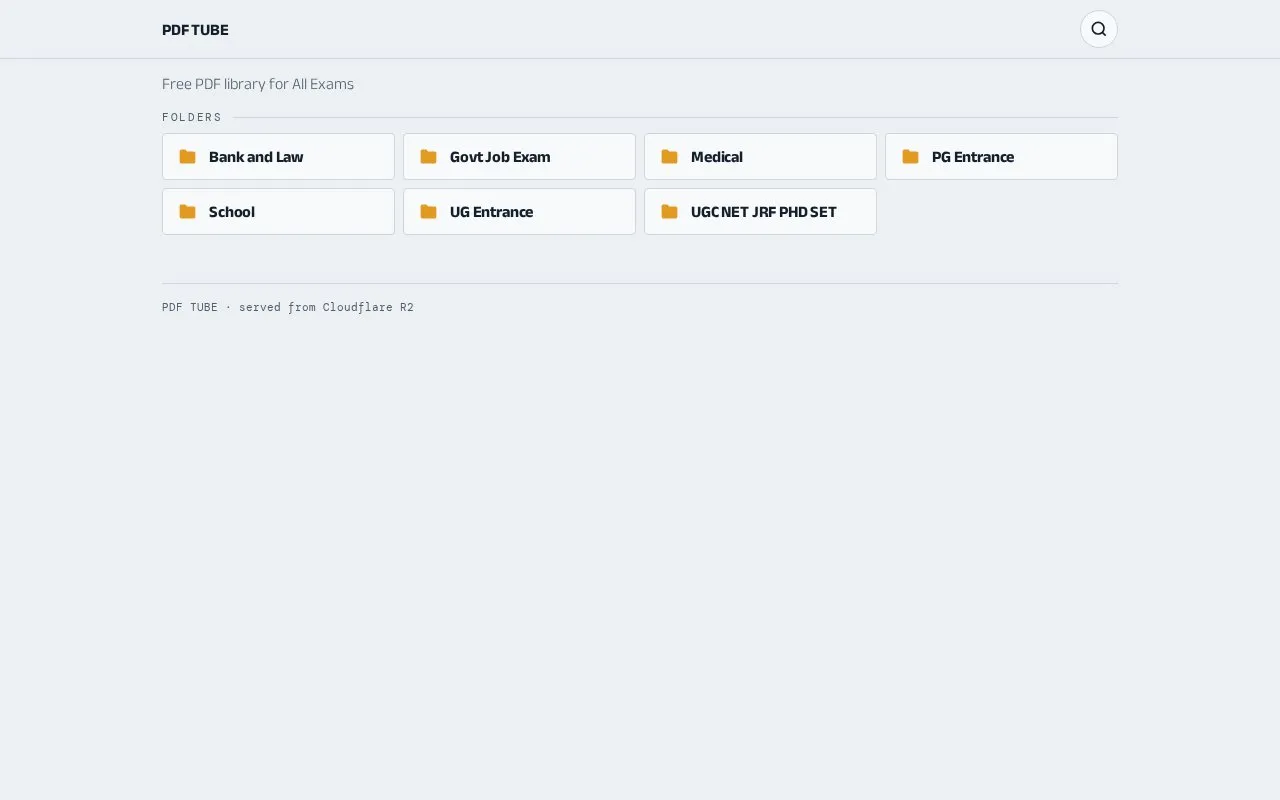Click the School folder icon
The height and width of the screenshot is (800, 1280).
tap(187, 212)
